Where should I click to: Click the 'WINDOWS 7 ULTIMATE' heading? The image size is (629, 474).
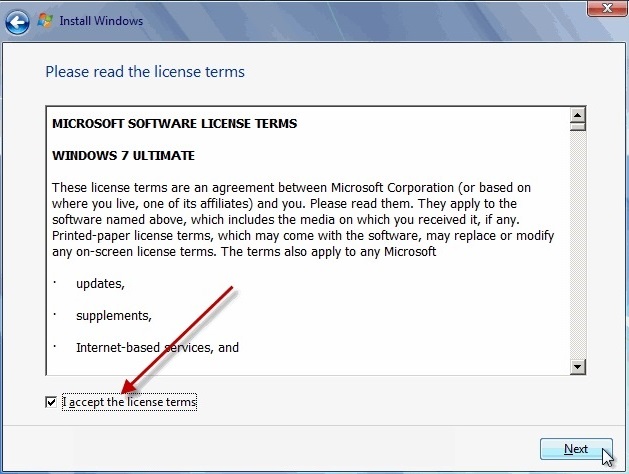[124, 156]
